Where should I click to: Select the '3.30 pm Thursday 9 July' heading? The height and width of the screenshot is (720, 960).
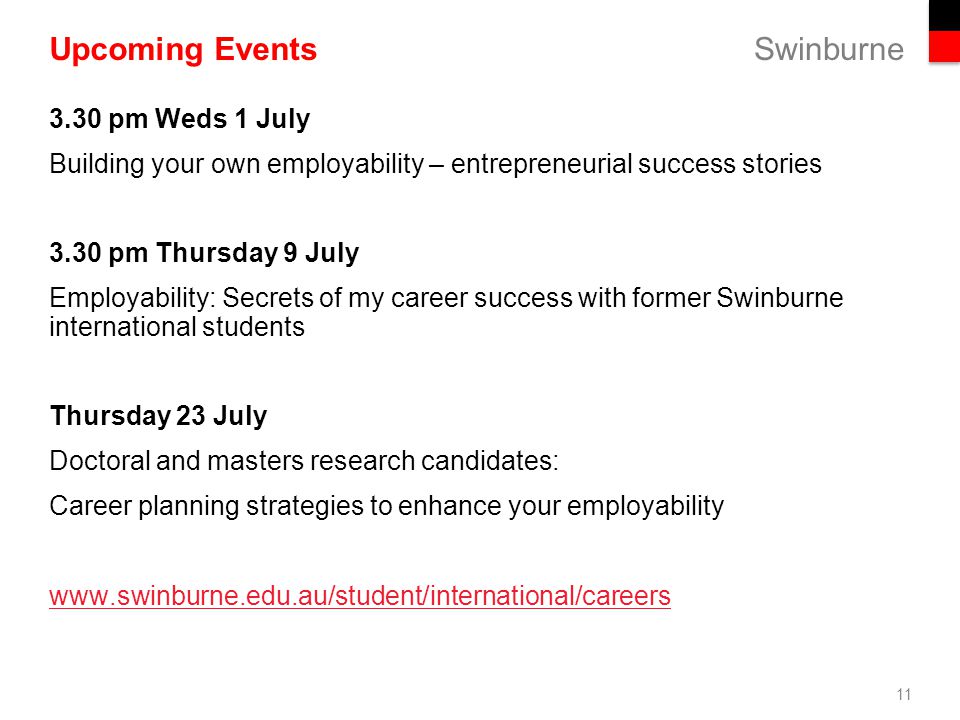(x=204, y=253)
